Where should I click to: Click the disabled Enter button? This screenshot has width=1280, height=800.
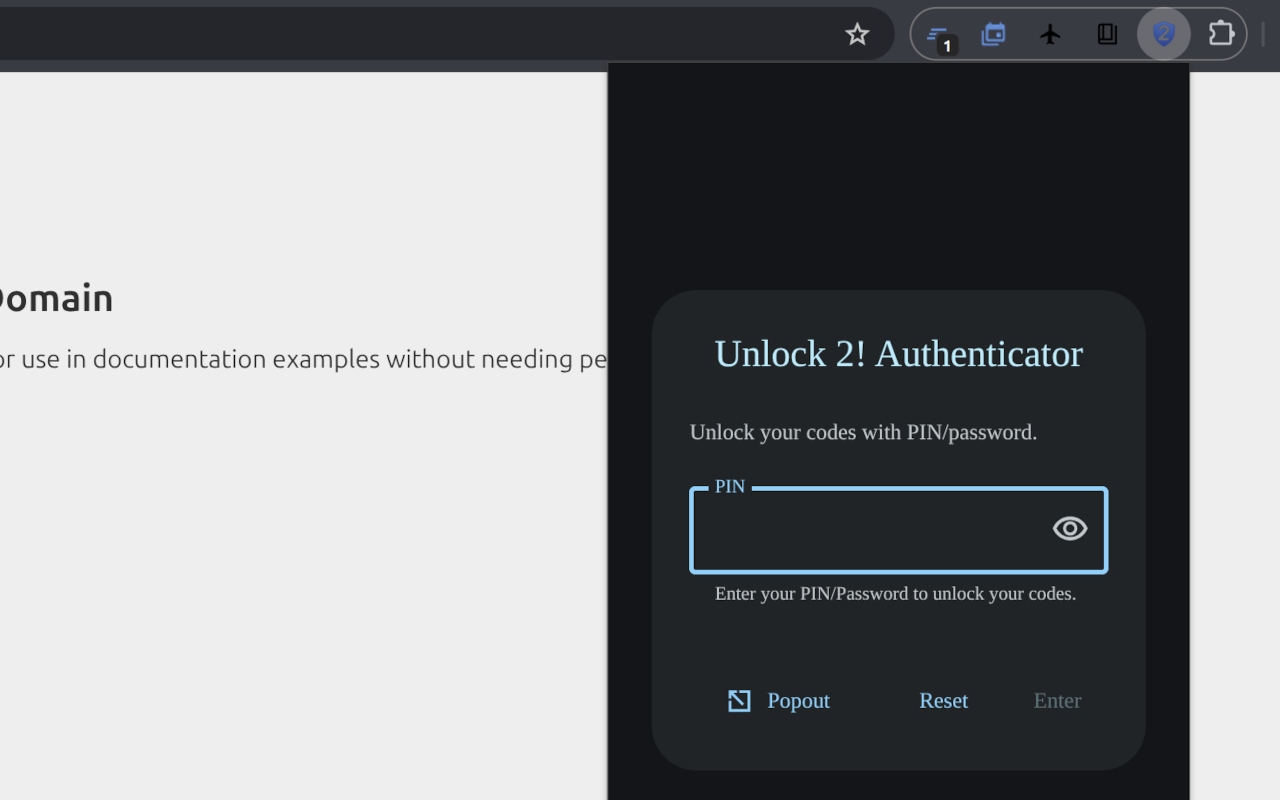click(x=1057, y=700)
